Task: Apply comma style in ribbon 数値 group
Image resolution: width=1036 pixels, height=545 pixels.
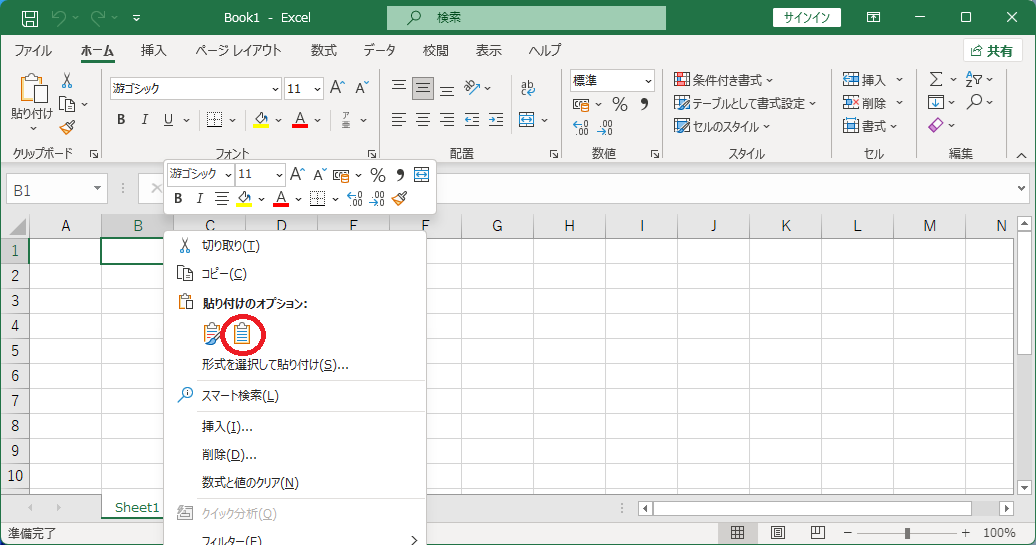Action: 644,104
